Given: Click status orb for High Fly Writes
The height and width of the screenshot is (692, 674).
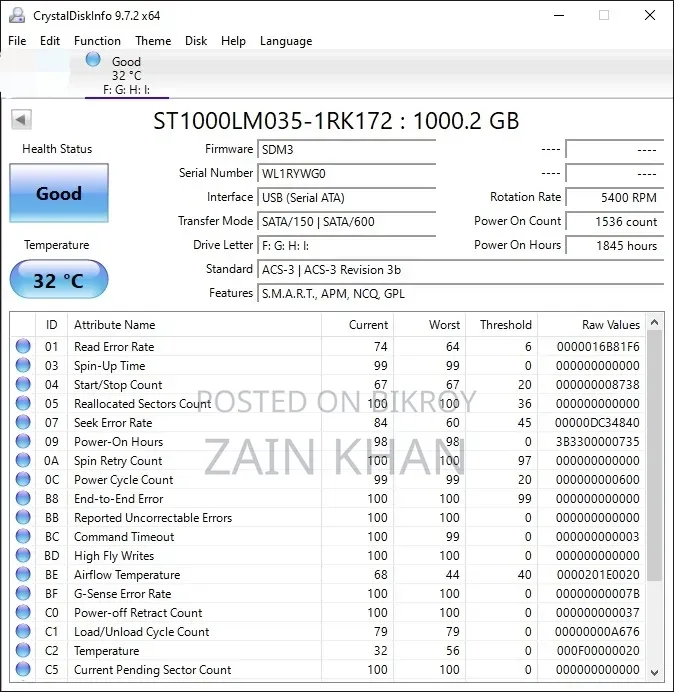Looking at the screenshot, I should pyautogui.click(x=23, y=555).
